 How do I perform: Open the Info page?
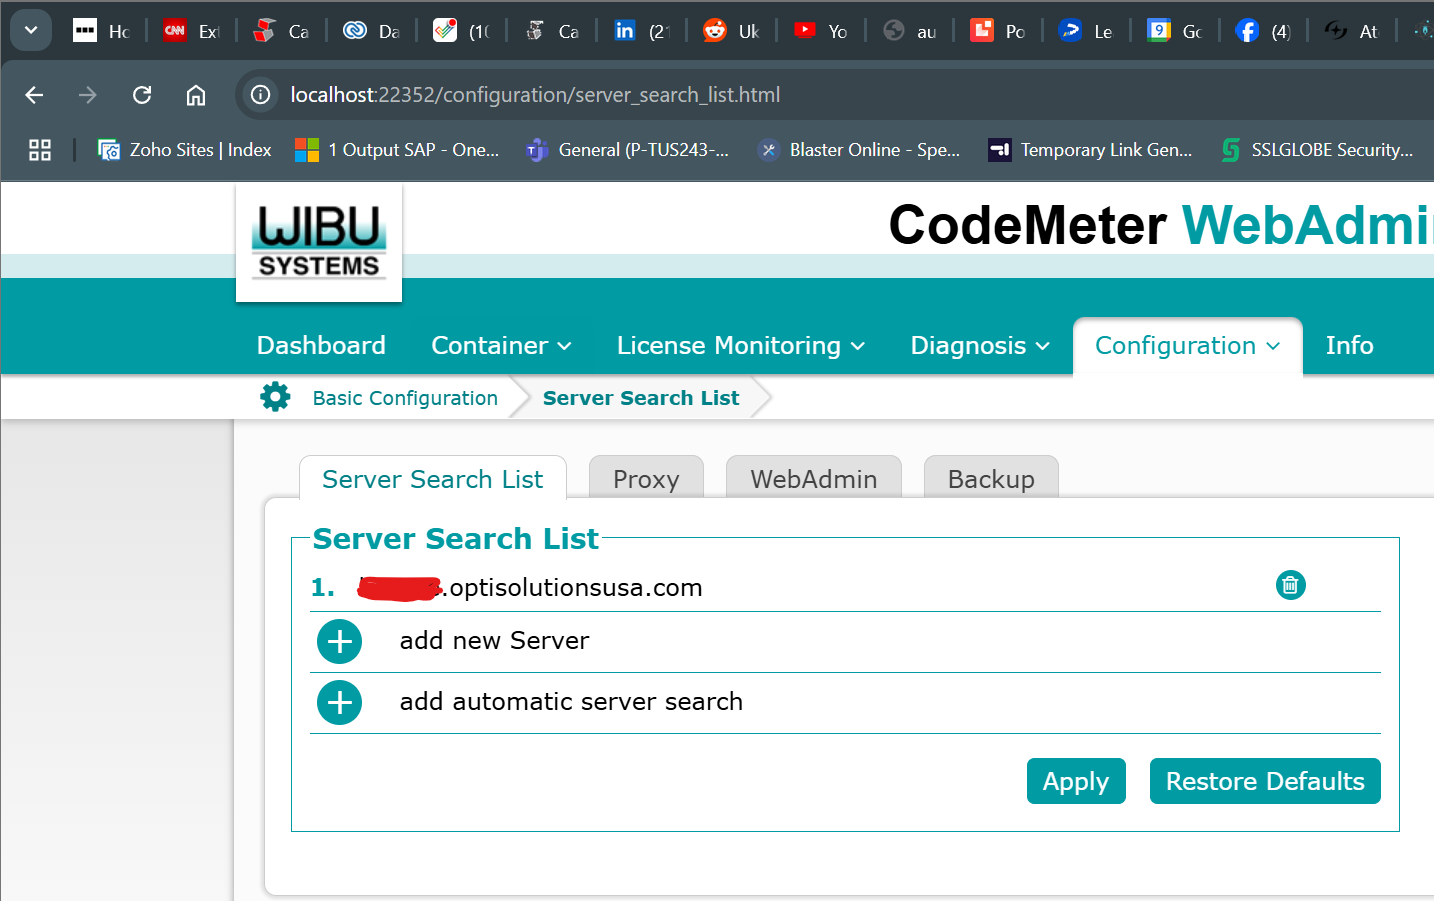1349,345
